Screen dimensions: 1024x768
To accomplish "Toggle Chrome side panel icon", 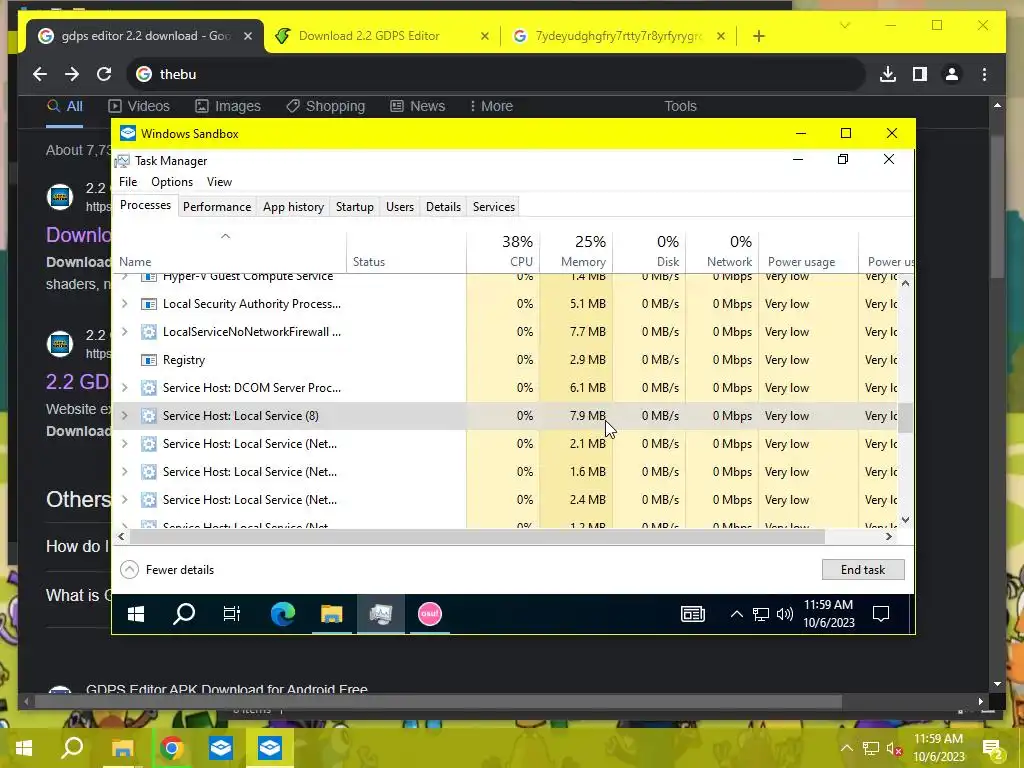I will coord(920,74).
